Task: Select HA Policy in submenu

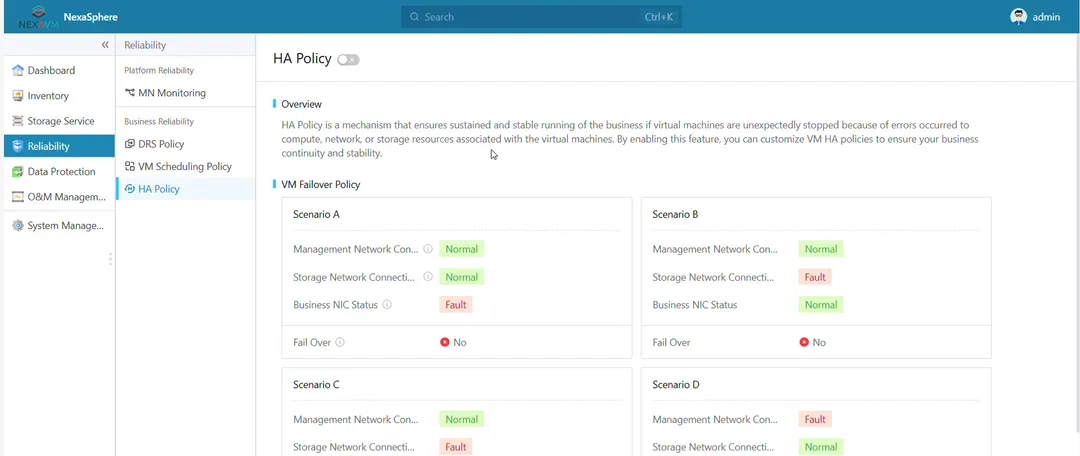Action: pyautogui.click(x=185, y=189)
